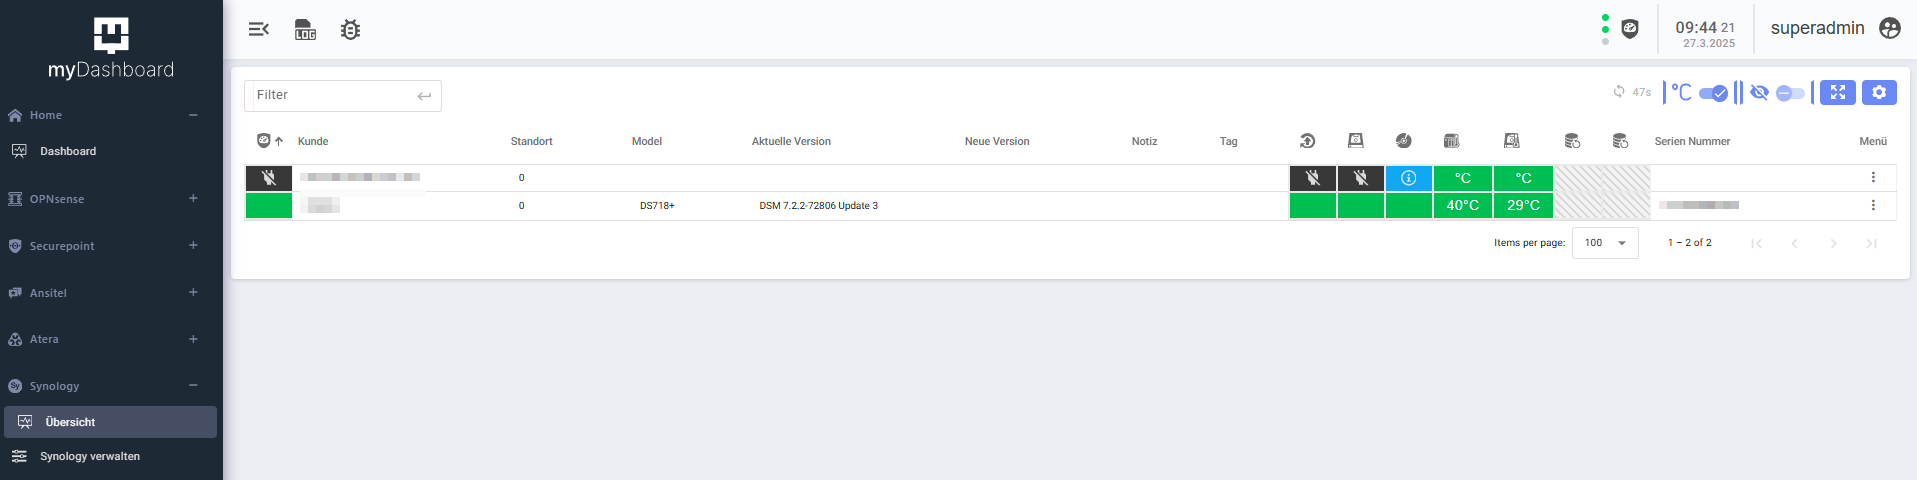This screenshot has width=1917, height=480.
Task: Select Dashboard in the sidebar
Action: (x=68, y=151)
